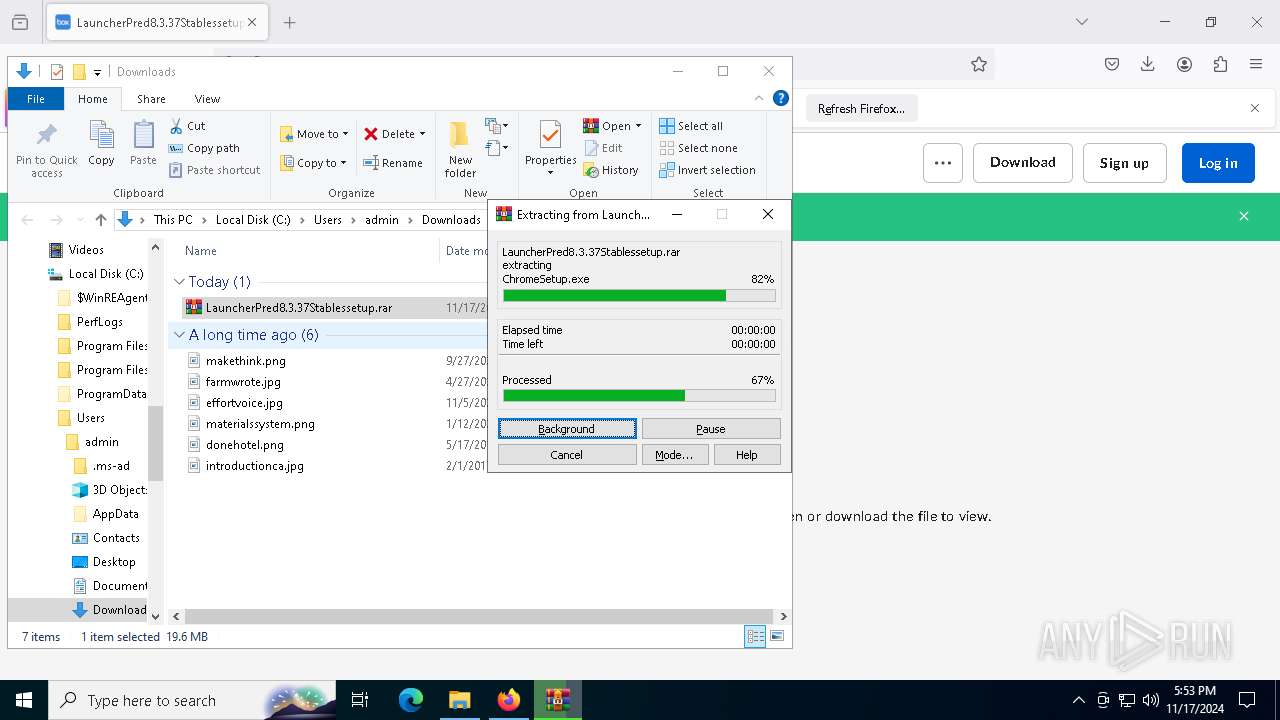Click Copy path in Clipboard group

click(205, 148)
